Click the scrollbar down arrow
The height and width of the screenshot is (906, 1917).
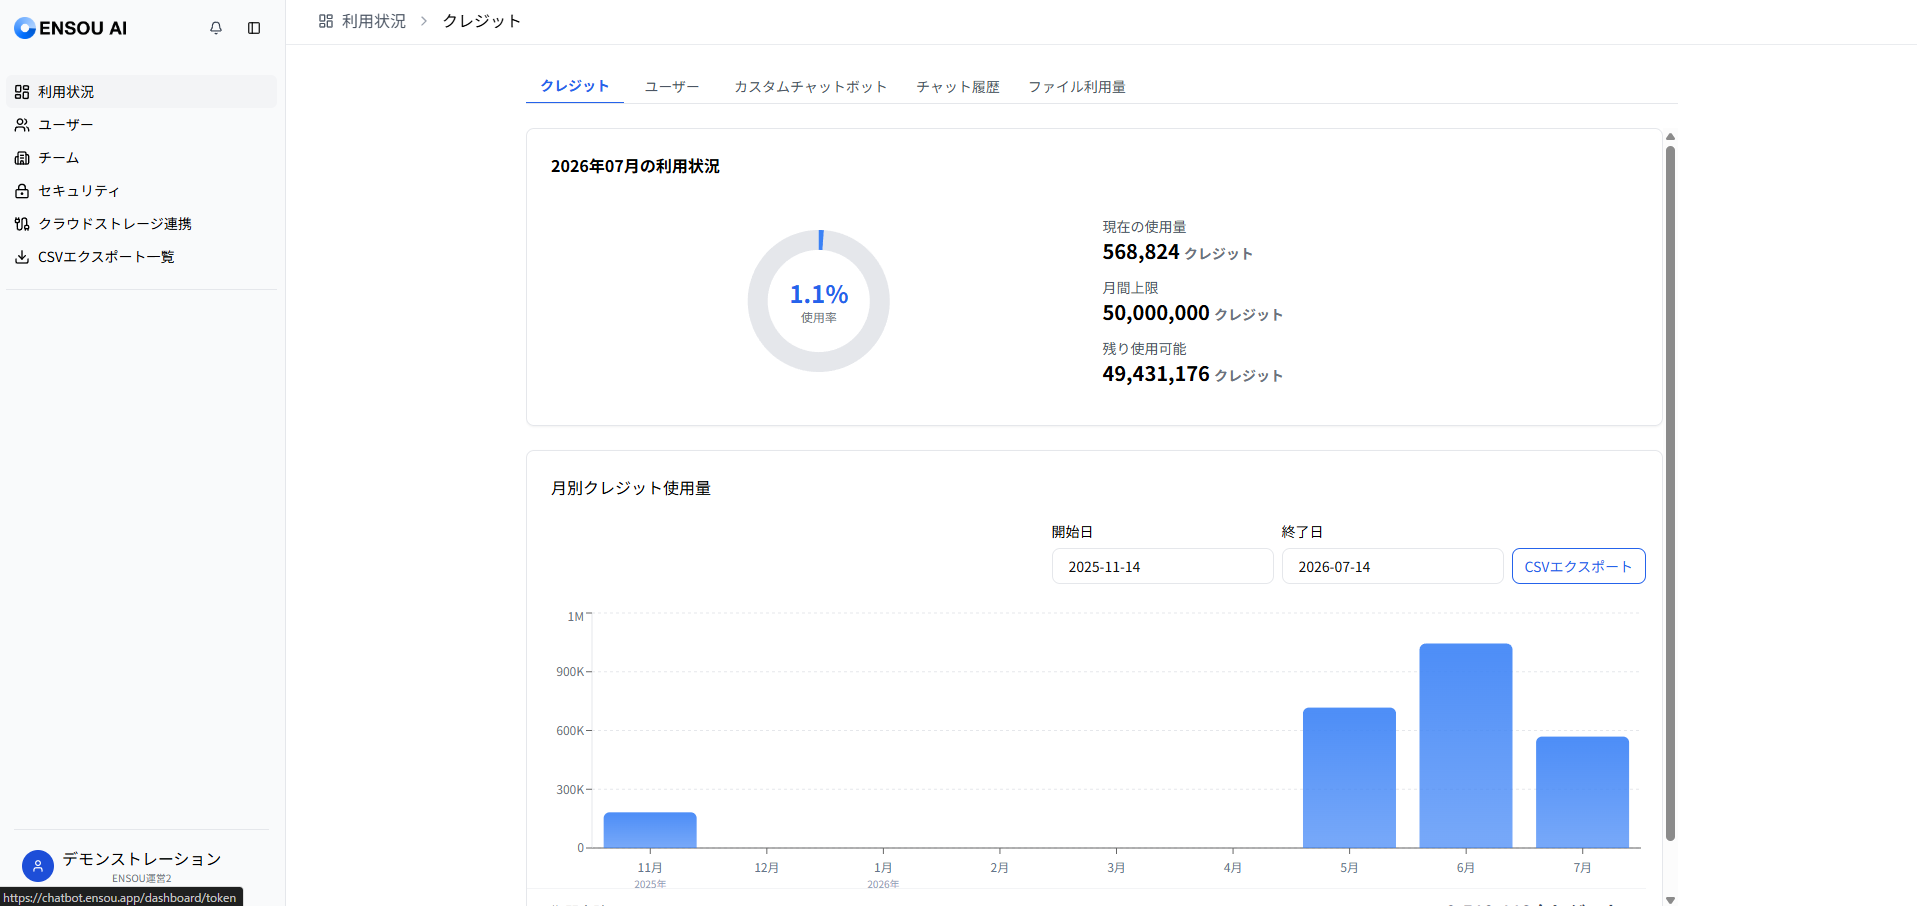pyautogui.click(x=1670, y=900)
